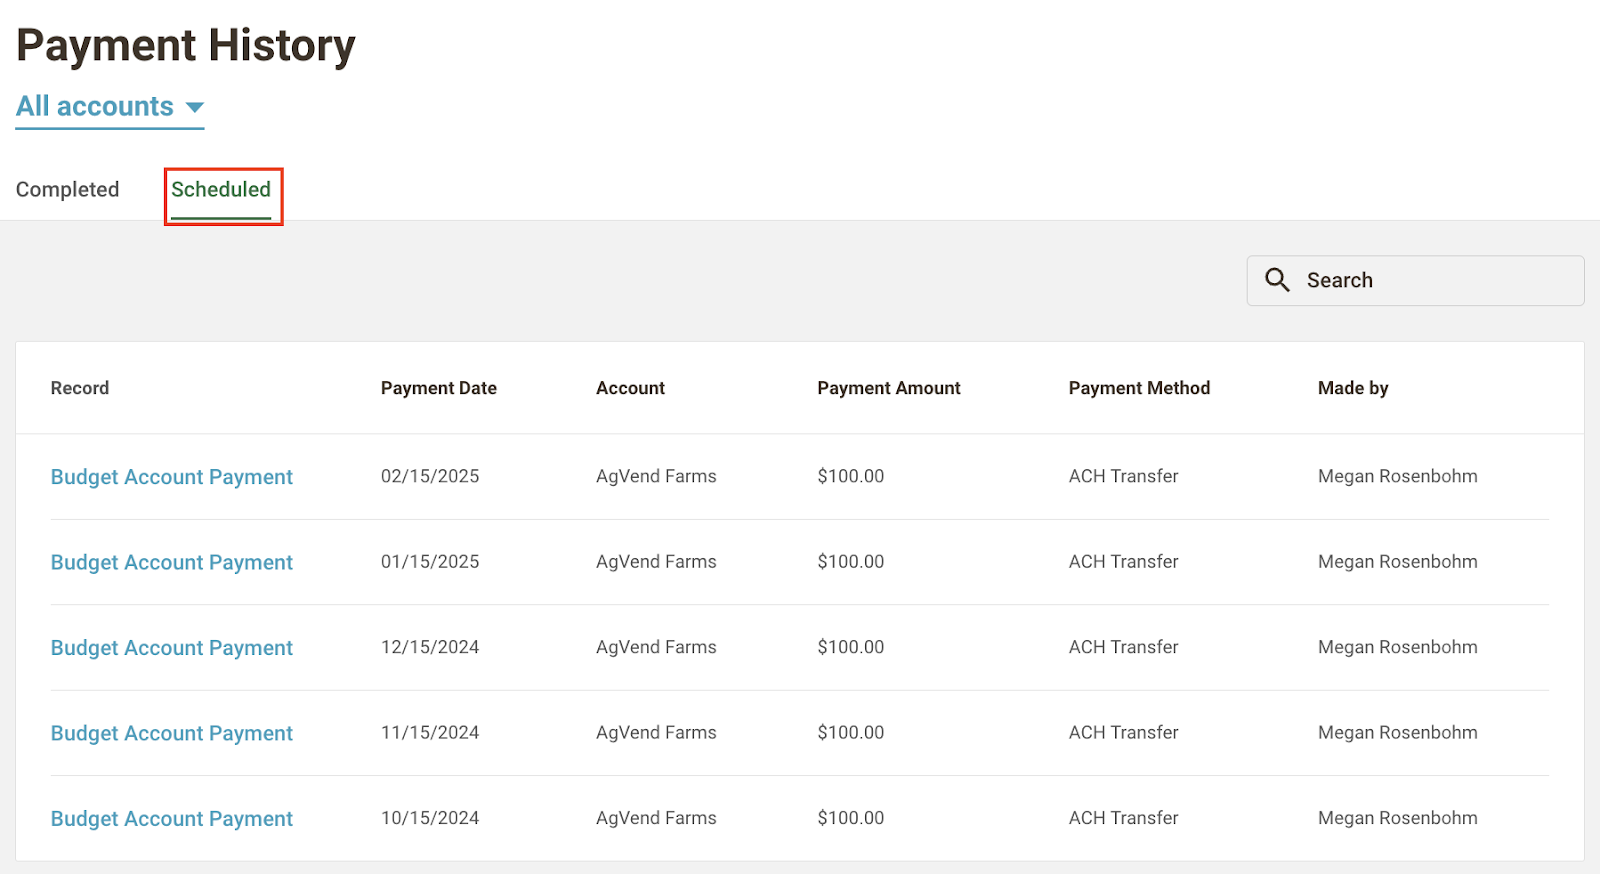This screenshot has width=1600, height=874.
Task: Select the Scheduled tab
Action: (221, 190)
